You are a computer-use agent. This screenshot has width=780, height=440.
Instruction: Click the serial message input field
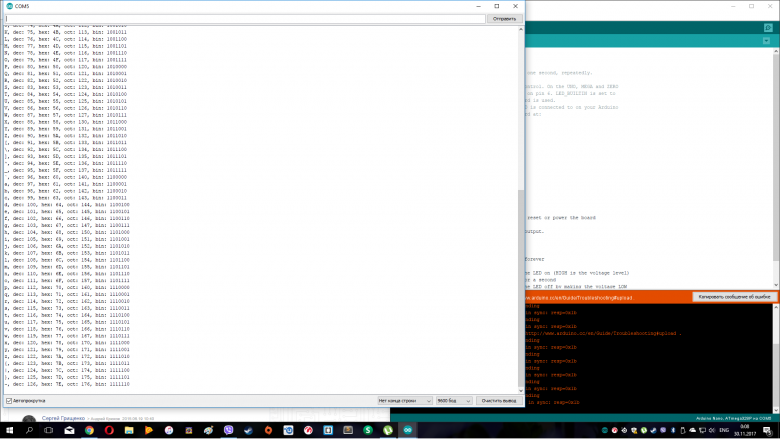(244, 18)
